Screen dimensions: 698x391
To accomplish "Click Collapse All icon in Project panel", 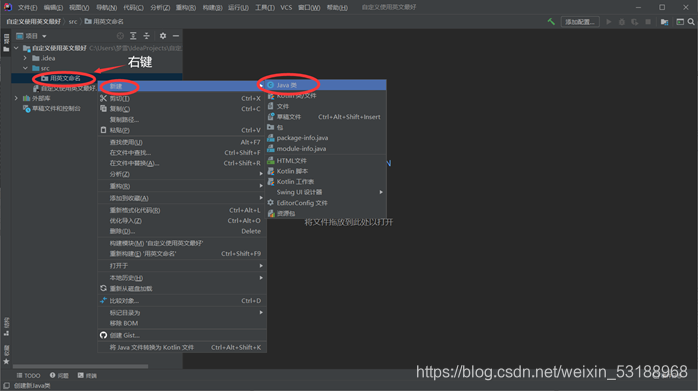I will pyautogui.click(x=146, y=36).
